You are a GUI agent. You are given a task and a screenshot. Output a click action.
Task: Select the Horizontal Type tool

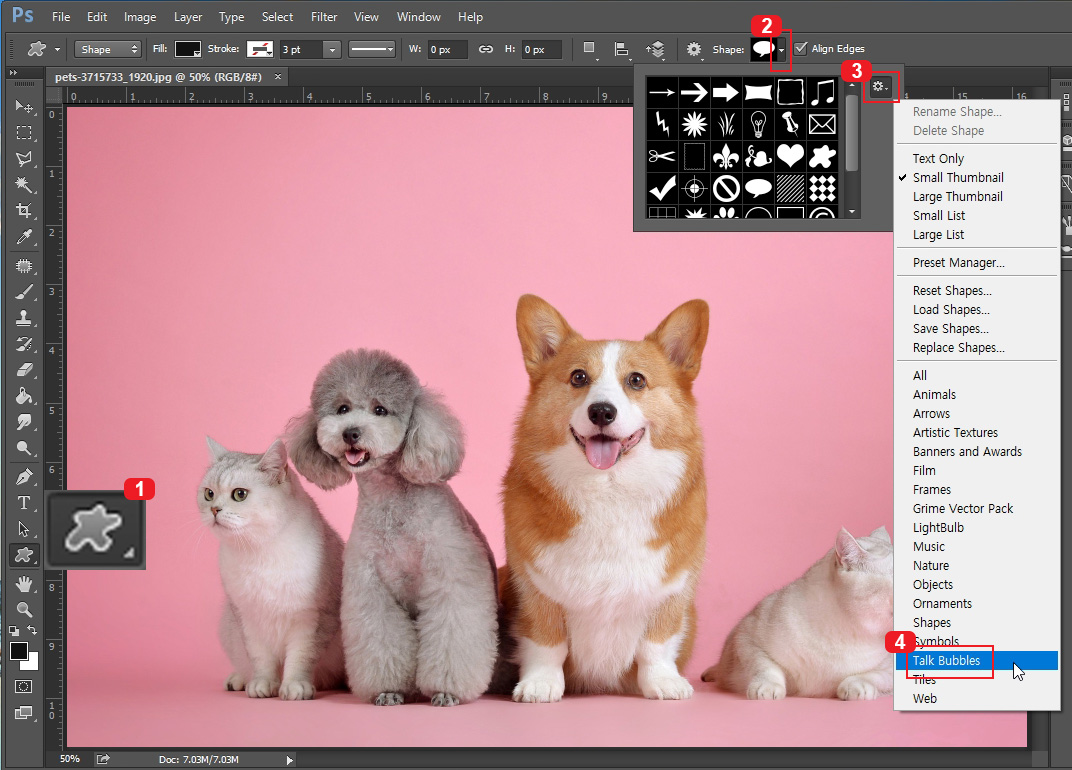click(x=24, y=503)
